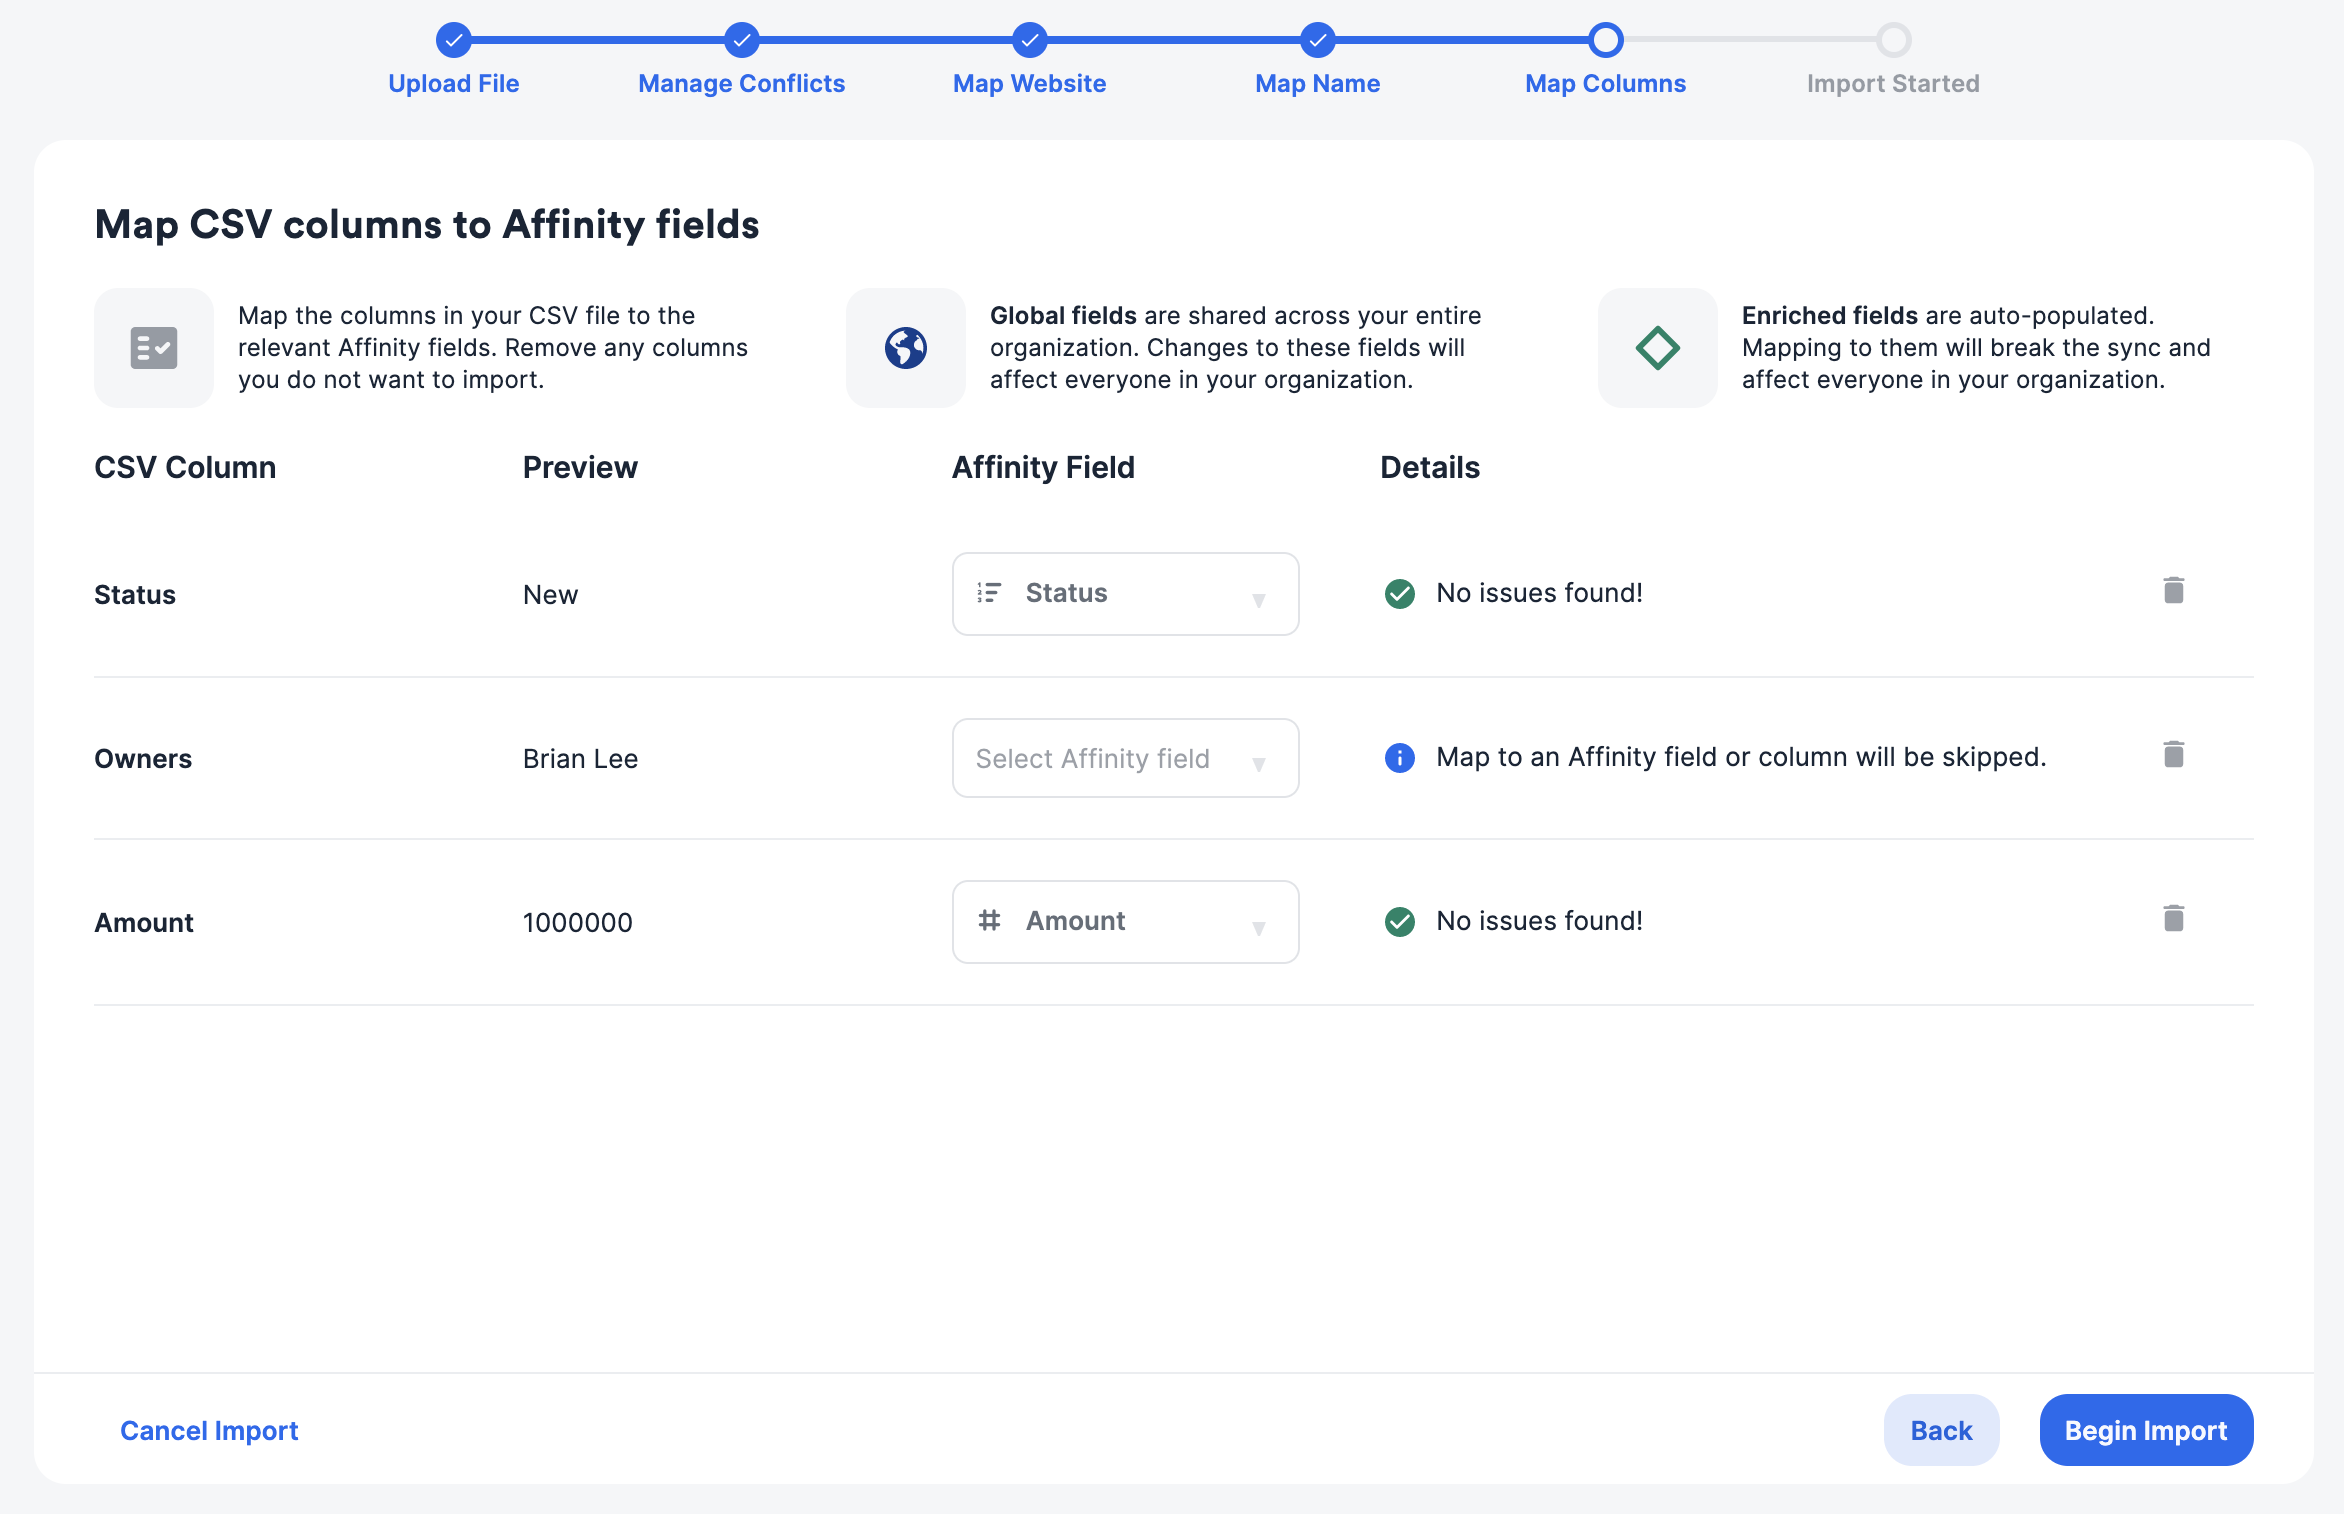Image resolution: width=2344 pixels, height=1514 pixels.
Task: Open the 'Select Affinity field' dropdown for Owners
Action: [x=1125, y=758]
